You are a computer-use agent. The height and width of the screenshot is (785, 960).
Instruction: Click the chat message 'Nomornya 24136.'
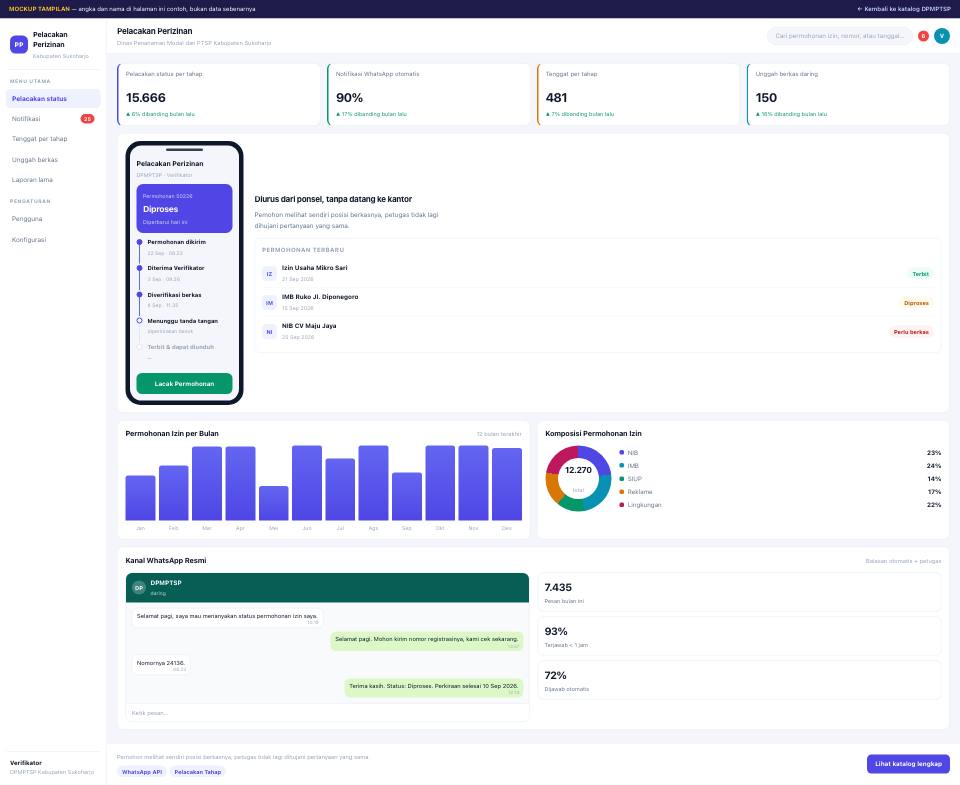[161, 665]
